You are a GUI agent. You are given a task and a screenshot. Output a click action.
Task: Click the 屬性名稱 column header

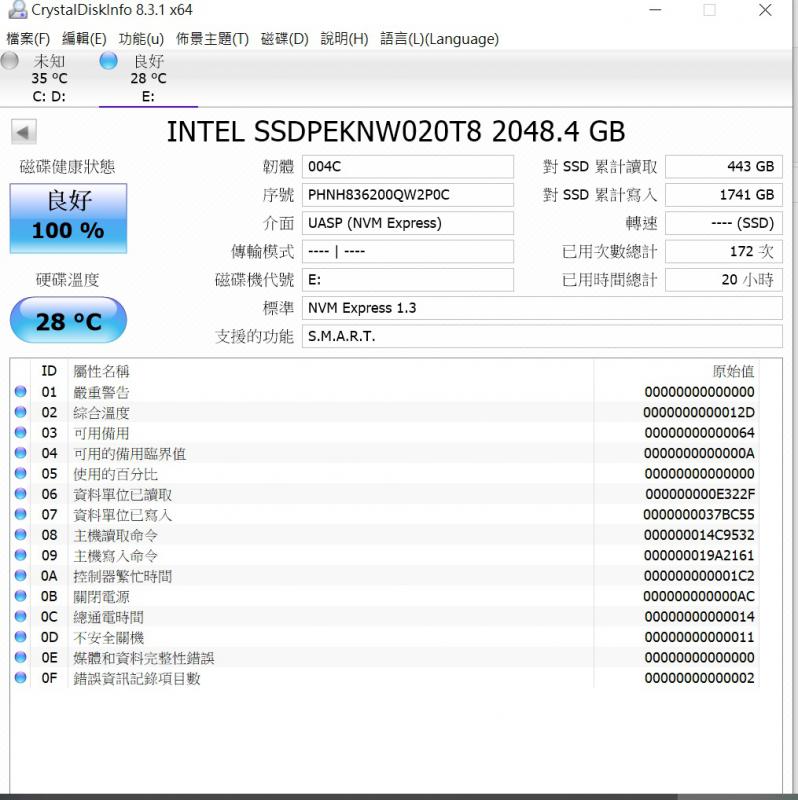click(x=101, y=371)
